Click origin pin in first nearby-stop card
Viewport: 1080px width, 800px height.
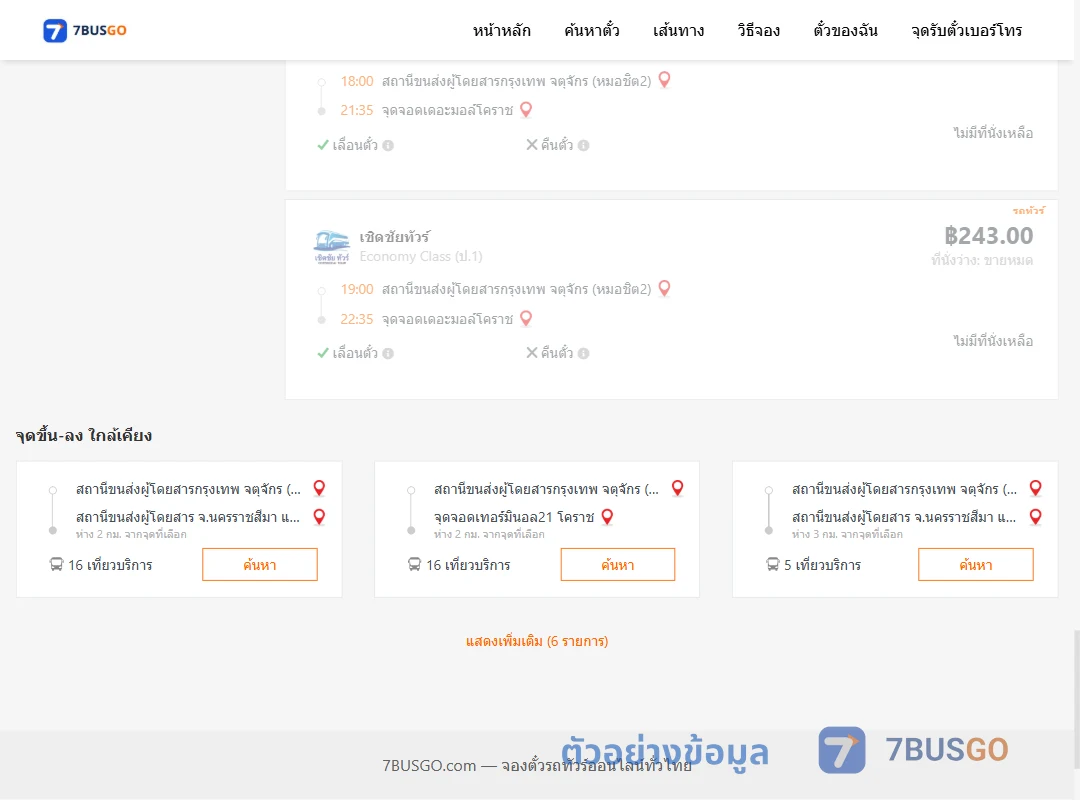pyautogui.click(x=319, y=488)
